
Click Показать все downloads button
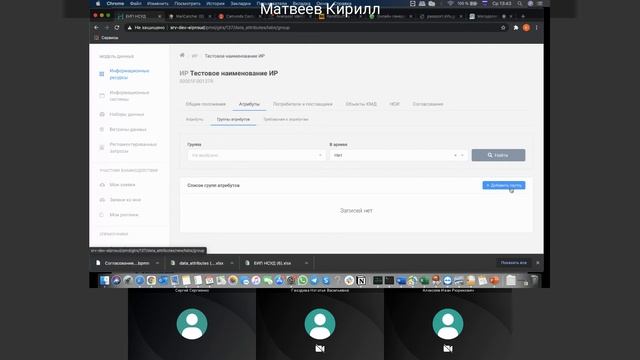coord(513,263)
